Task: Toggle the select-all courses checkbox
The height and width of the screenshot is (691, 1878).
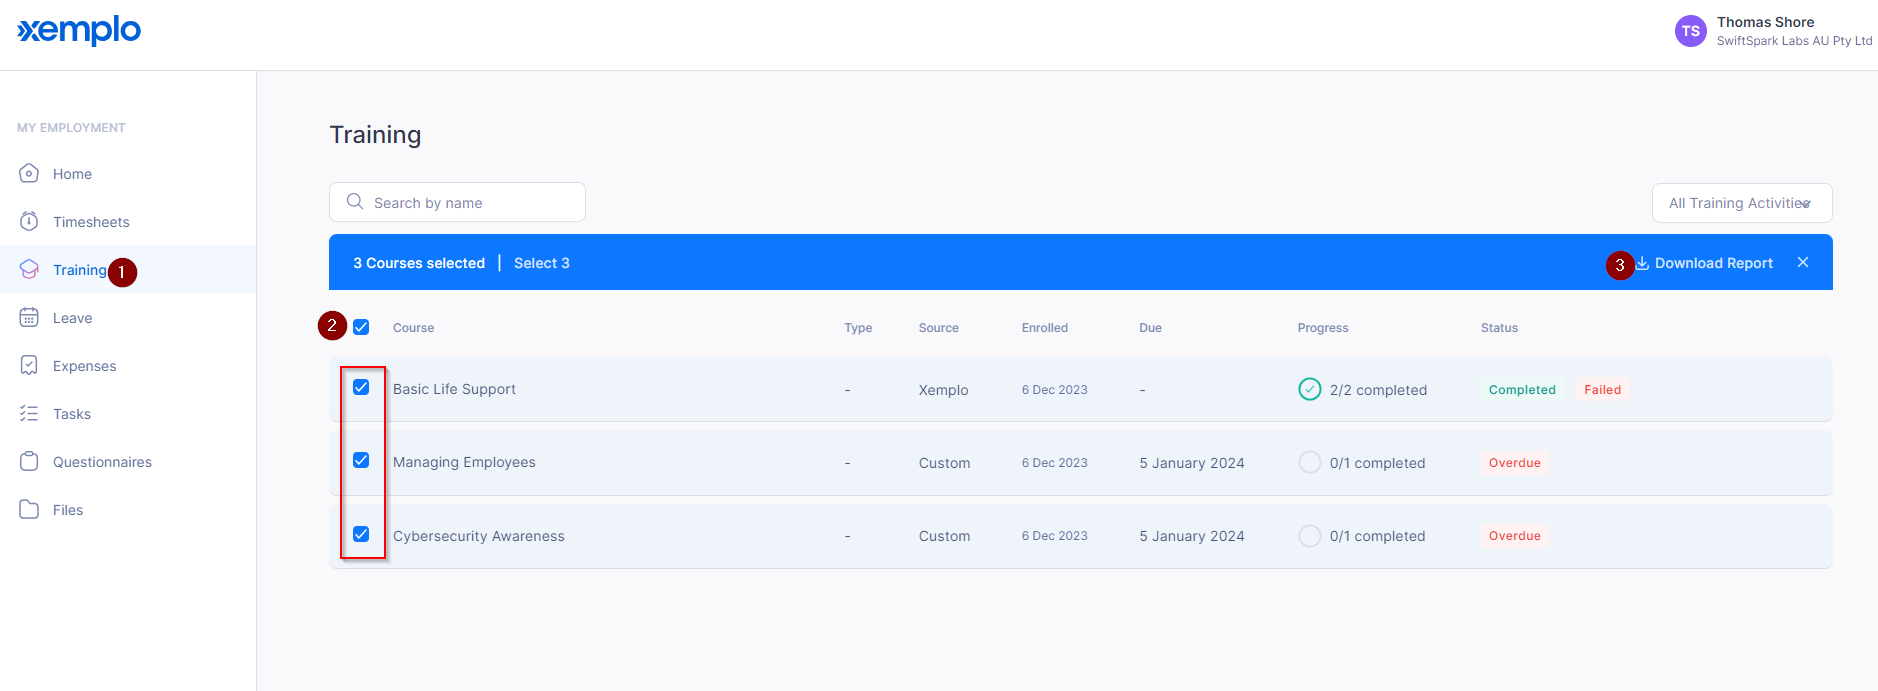Action: (x=361, y=327)
